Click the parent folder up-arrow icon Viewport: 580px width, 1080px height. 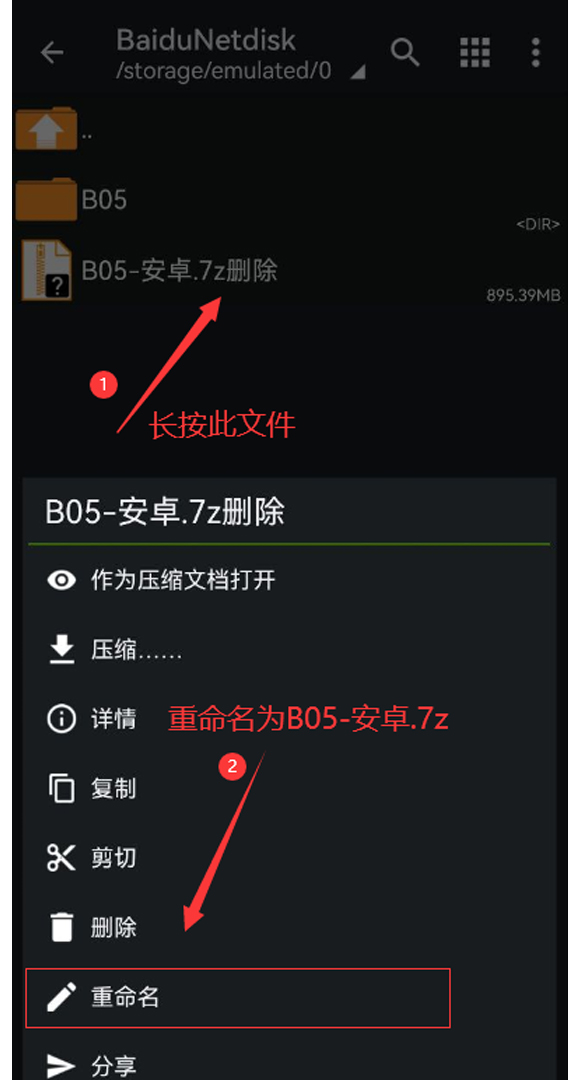(x=46, y=129)
